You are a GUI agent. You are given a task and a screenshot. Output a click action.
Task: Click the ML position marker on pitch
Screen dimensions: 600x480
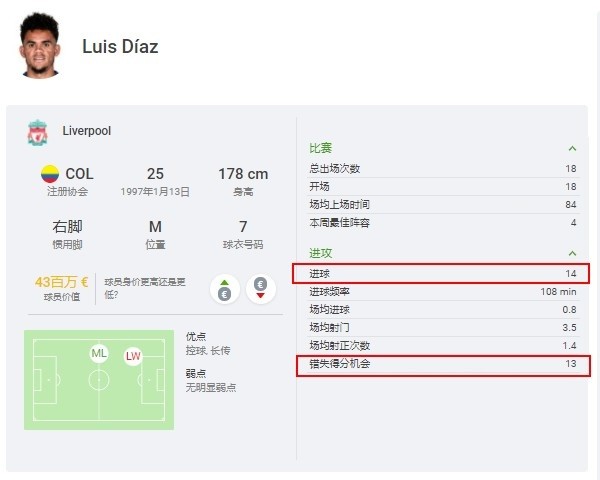click(x=99, y=353)
